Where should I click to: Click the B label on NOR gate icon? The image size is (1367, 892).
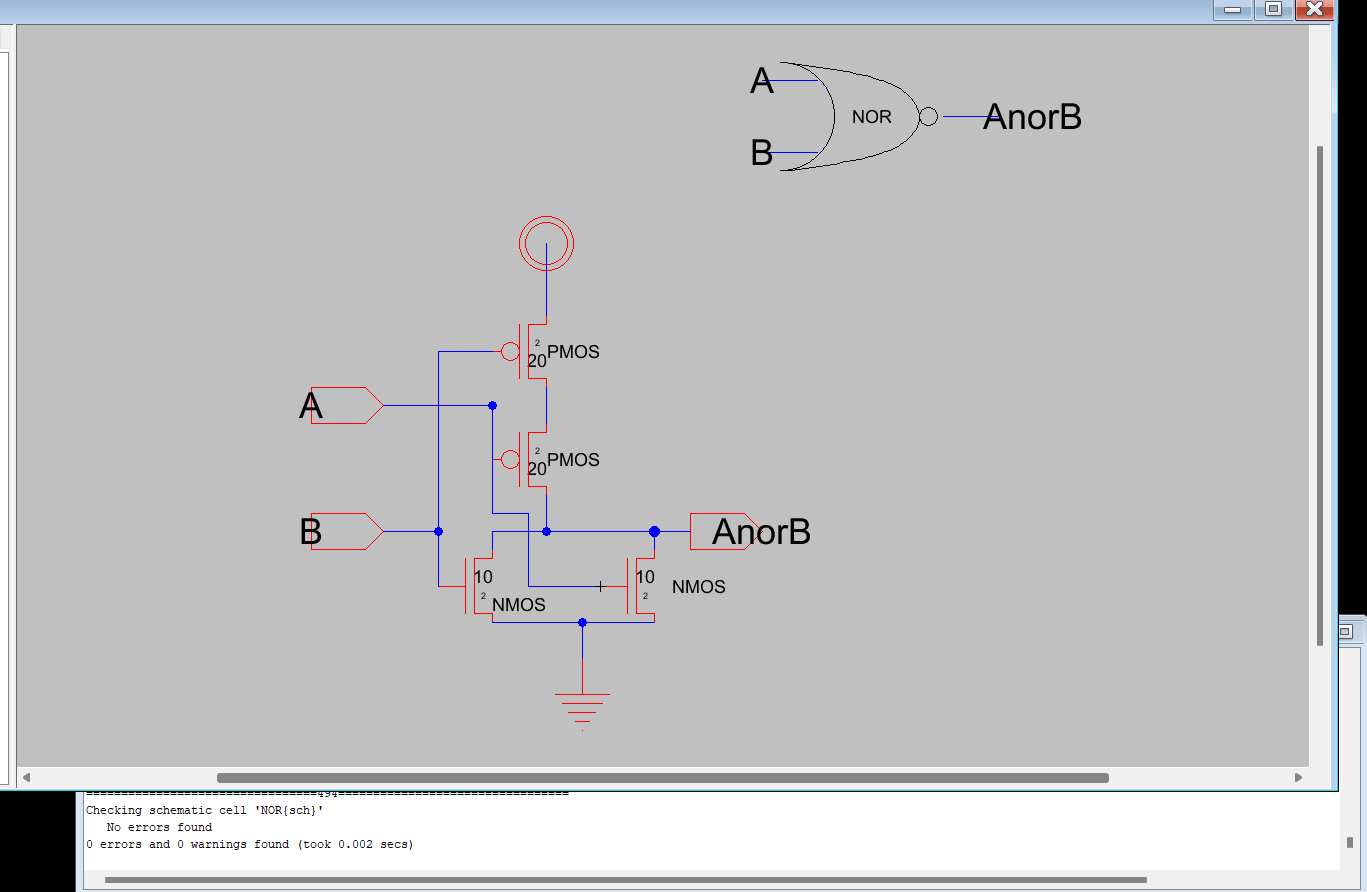click(x=762, y=153)
